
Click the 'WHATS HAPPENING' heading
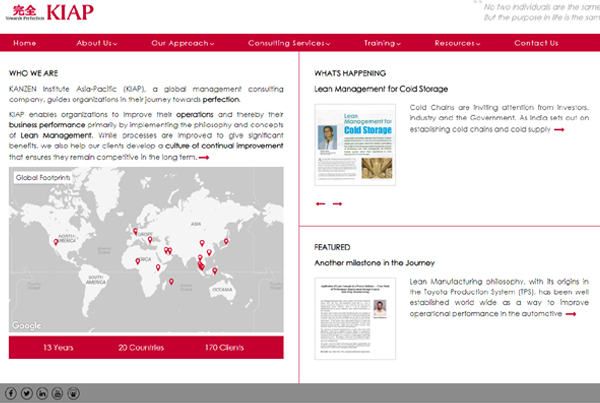(350, 73)
